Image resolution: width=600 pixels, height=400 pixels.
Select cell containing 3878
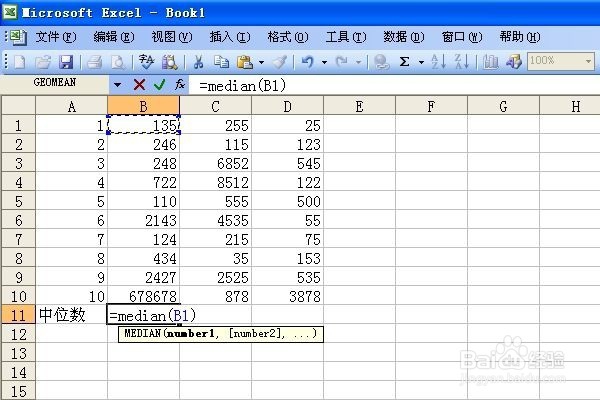pos(287,296)
